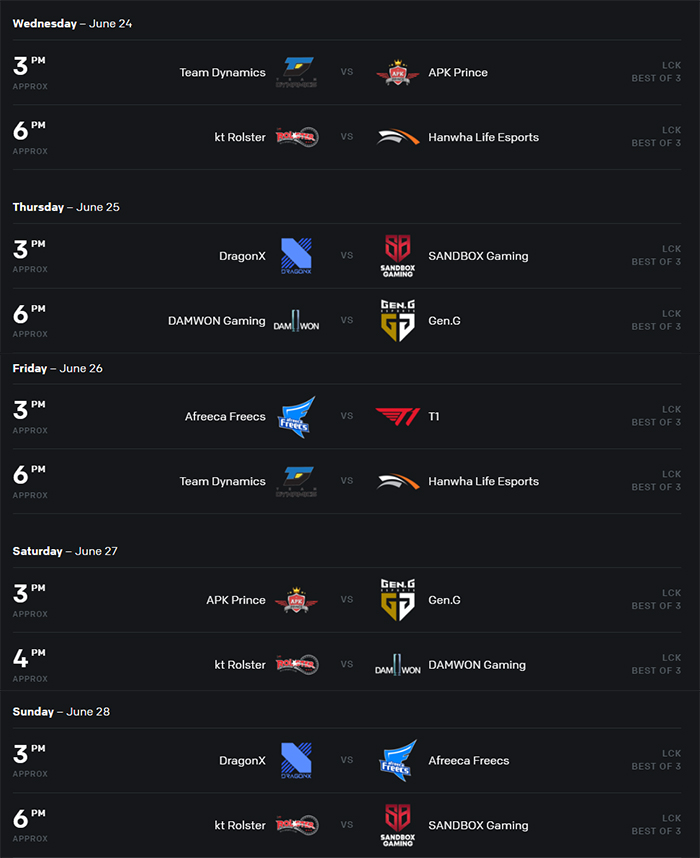Open Friday's Team Dynamics vs Hanwha Life match row
The width and height of the screenshot is (700, 858).
(347, 482)
